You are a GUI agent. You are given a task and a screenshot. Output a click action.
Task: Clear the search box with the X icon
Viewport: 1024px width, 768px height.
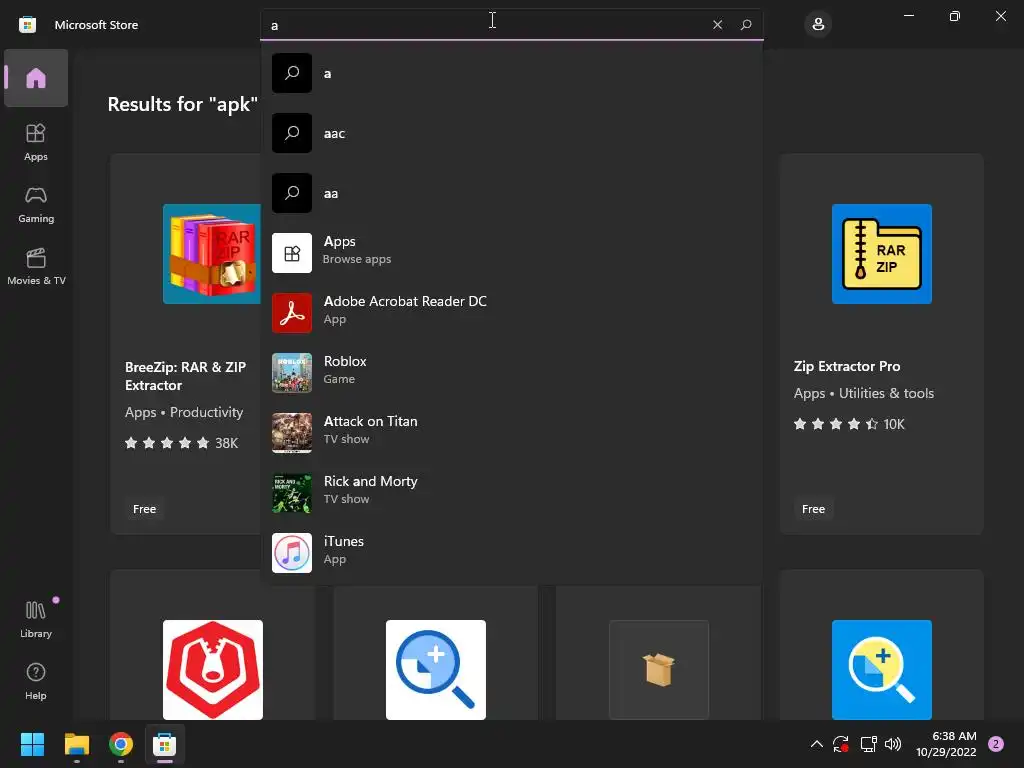[718, 25]
